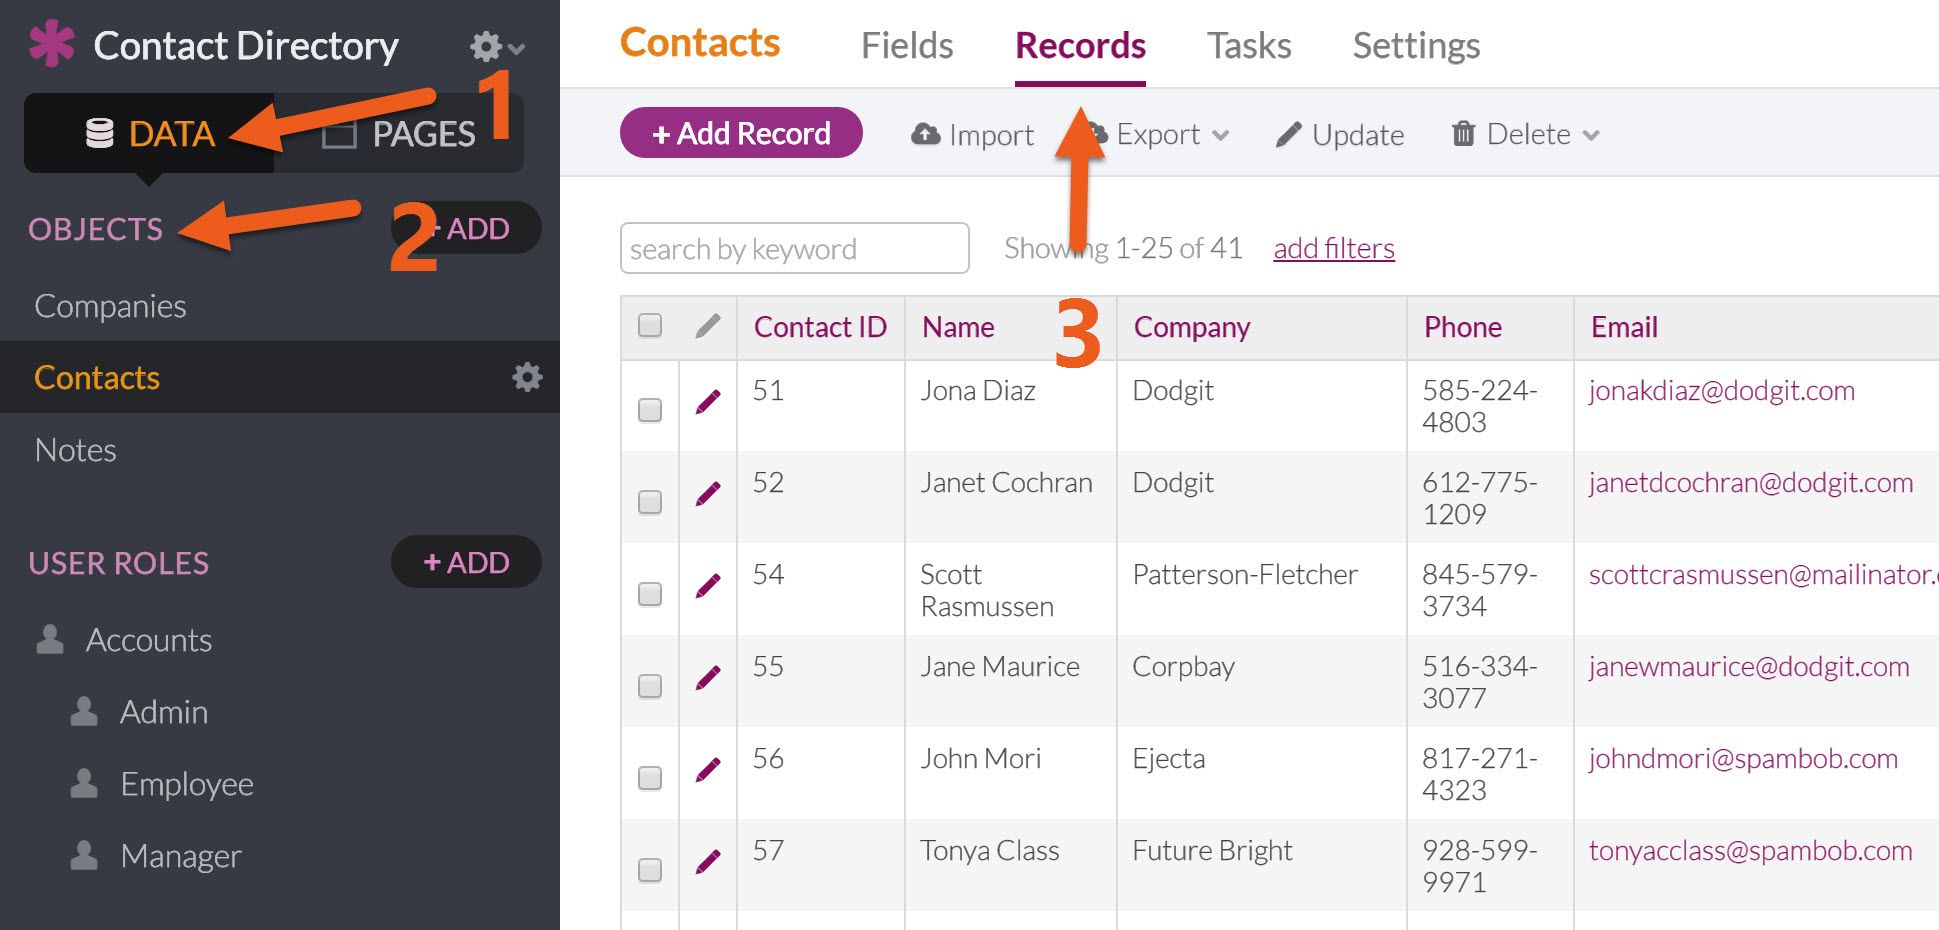The image size is (1939, 930).
Task: Sort by Name column
Action: tap(958, 327)
